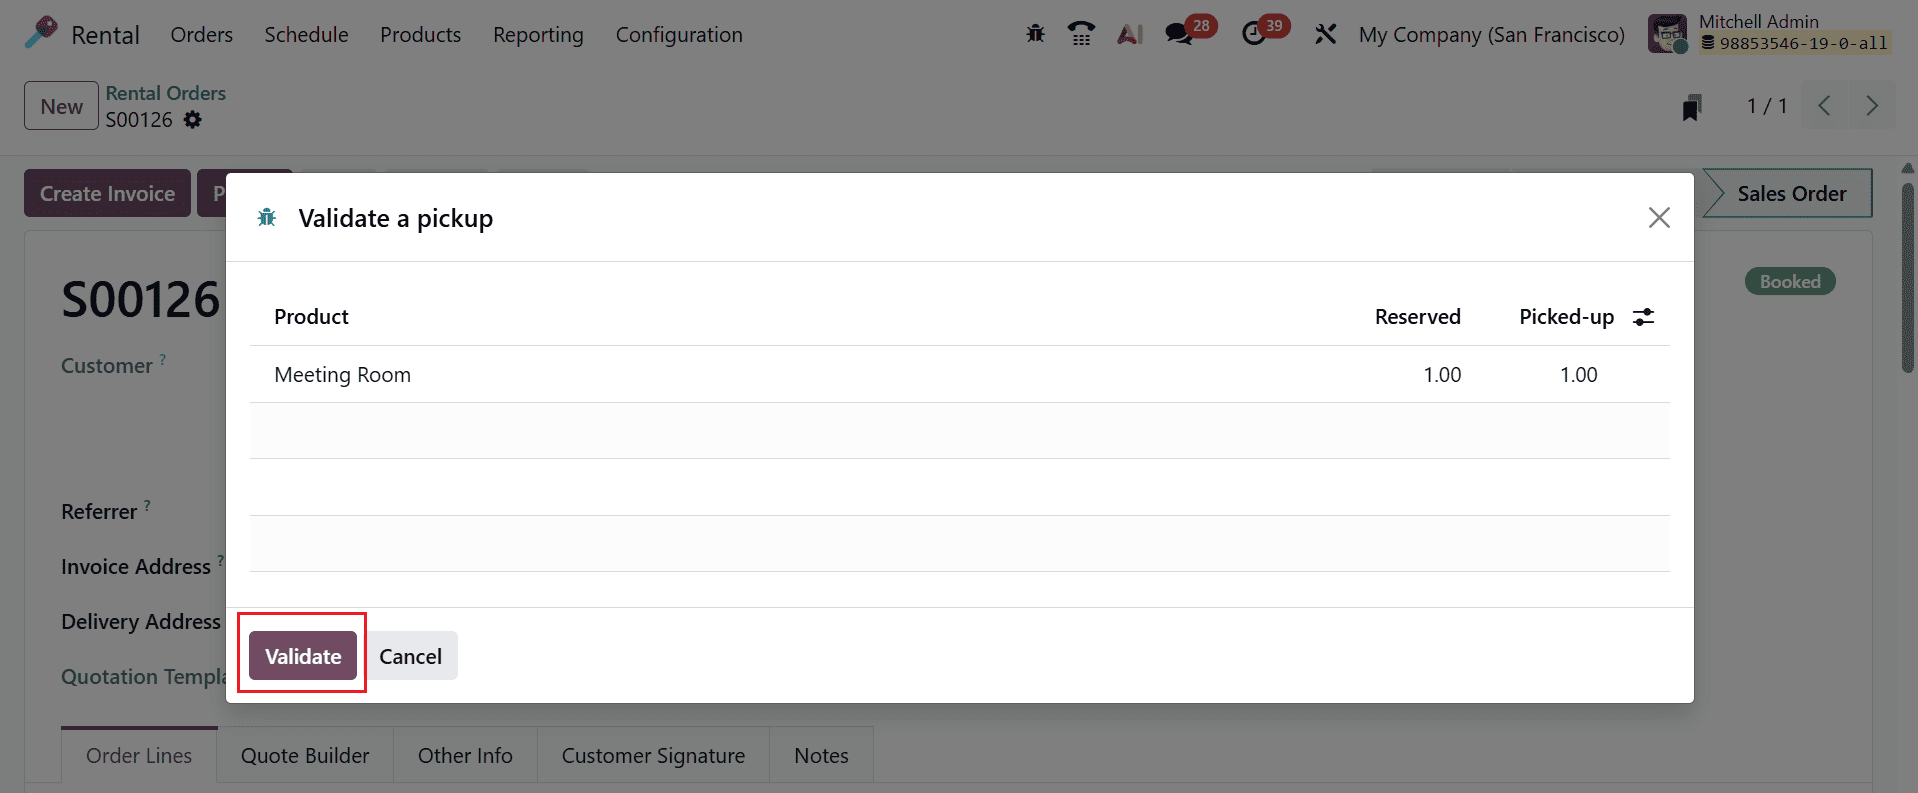The height and width of the screenshot is (793, 1918).
Task: Open the VoIP phone icon
Action: 1081,34
